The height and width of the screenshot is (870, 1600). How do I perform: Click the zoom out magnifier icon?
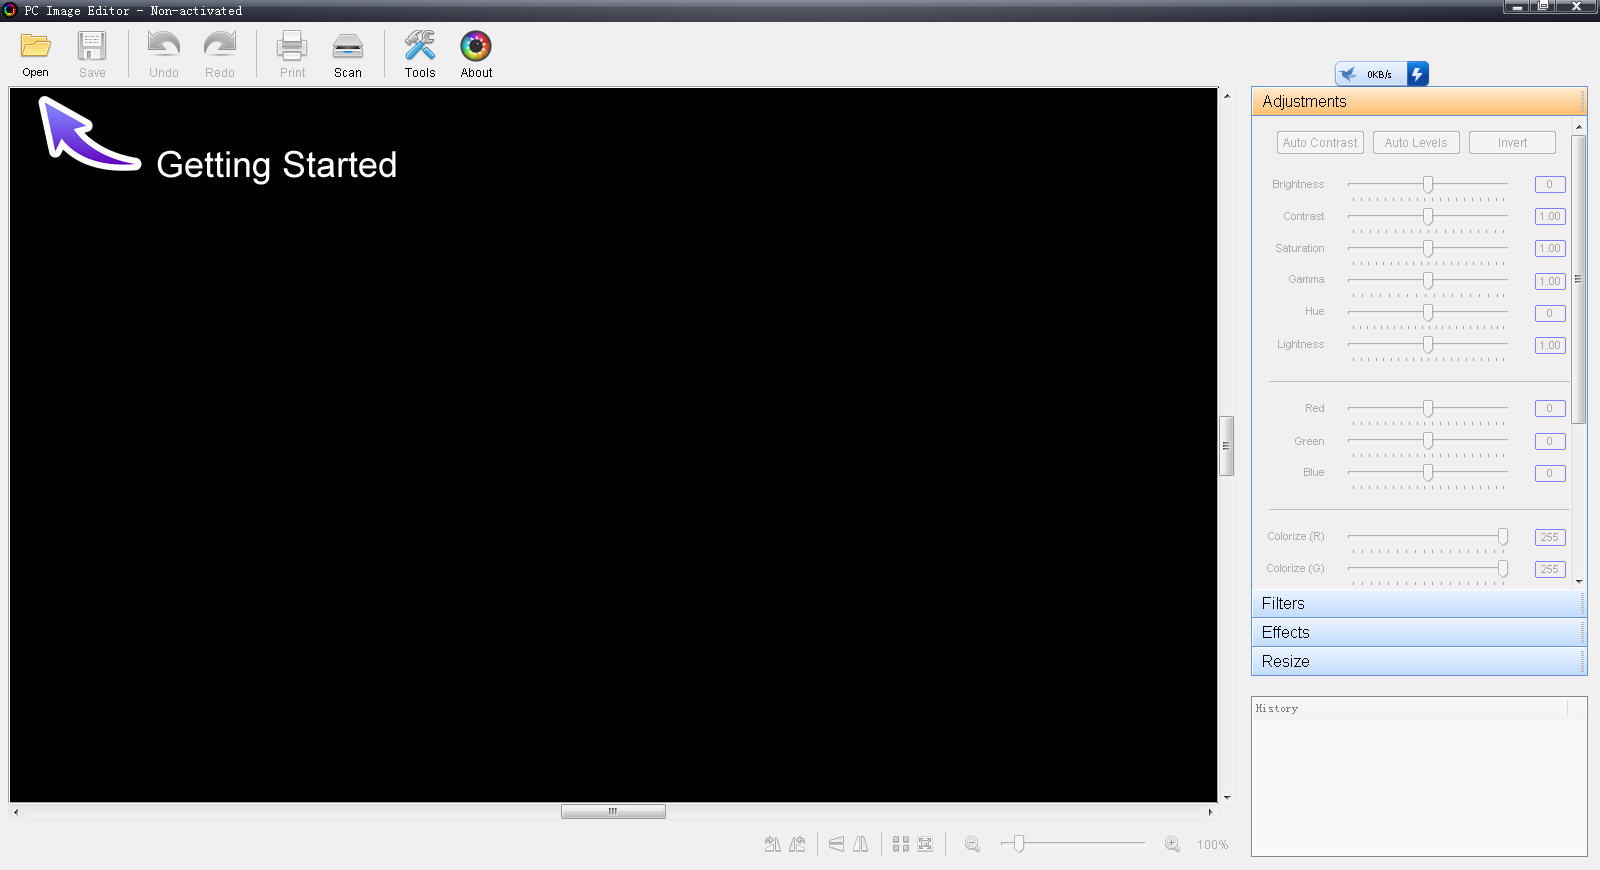972,844
